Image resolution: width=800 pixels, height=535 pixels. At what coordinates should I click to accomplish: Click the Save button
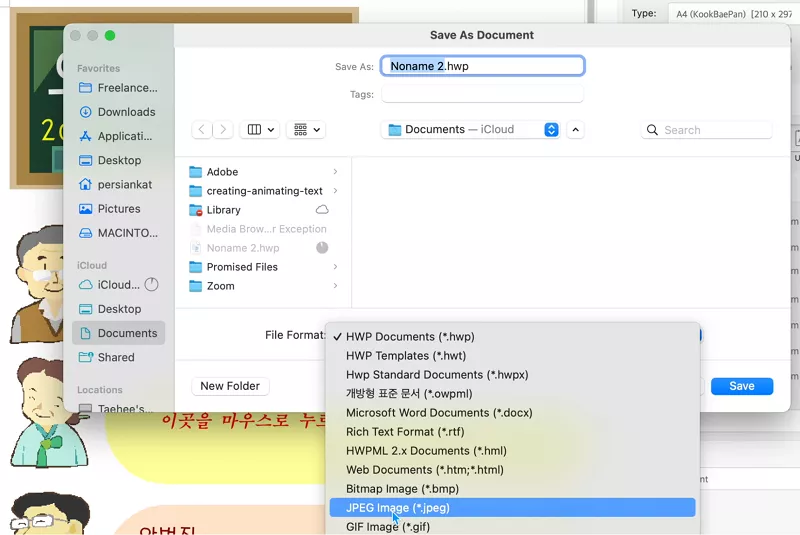pos(742,386)
